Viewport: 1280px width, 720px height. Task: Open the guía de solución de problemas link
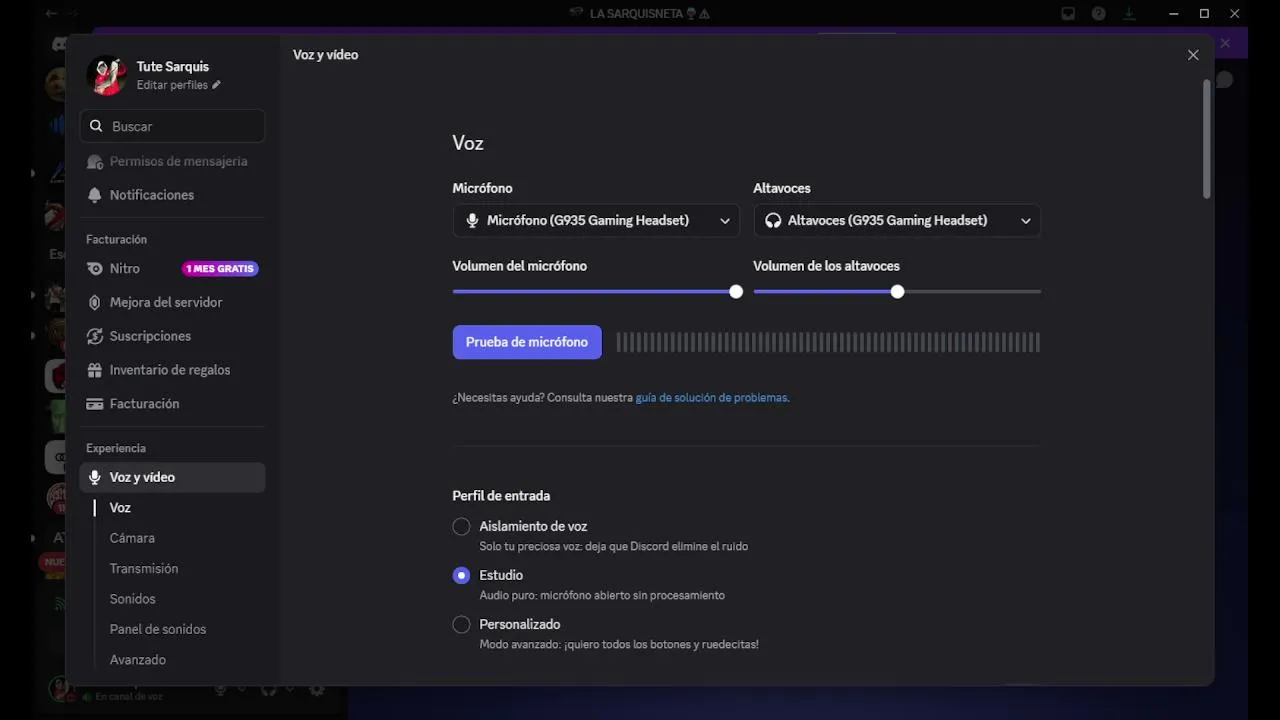pos(711,398)
